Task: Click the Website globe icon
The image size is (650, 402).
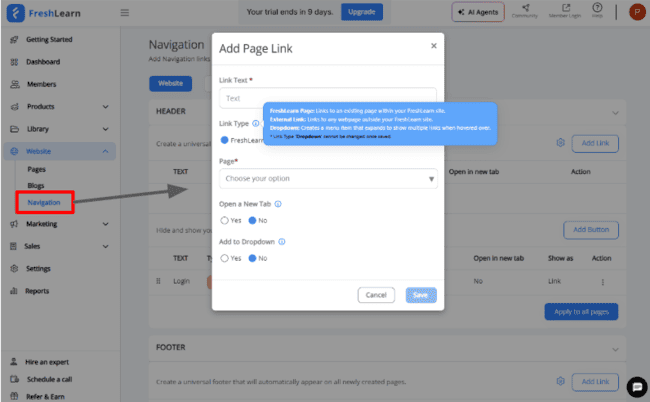Action: (14, 152)
